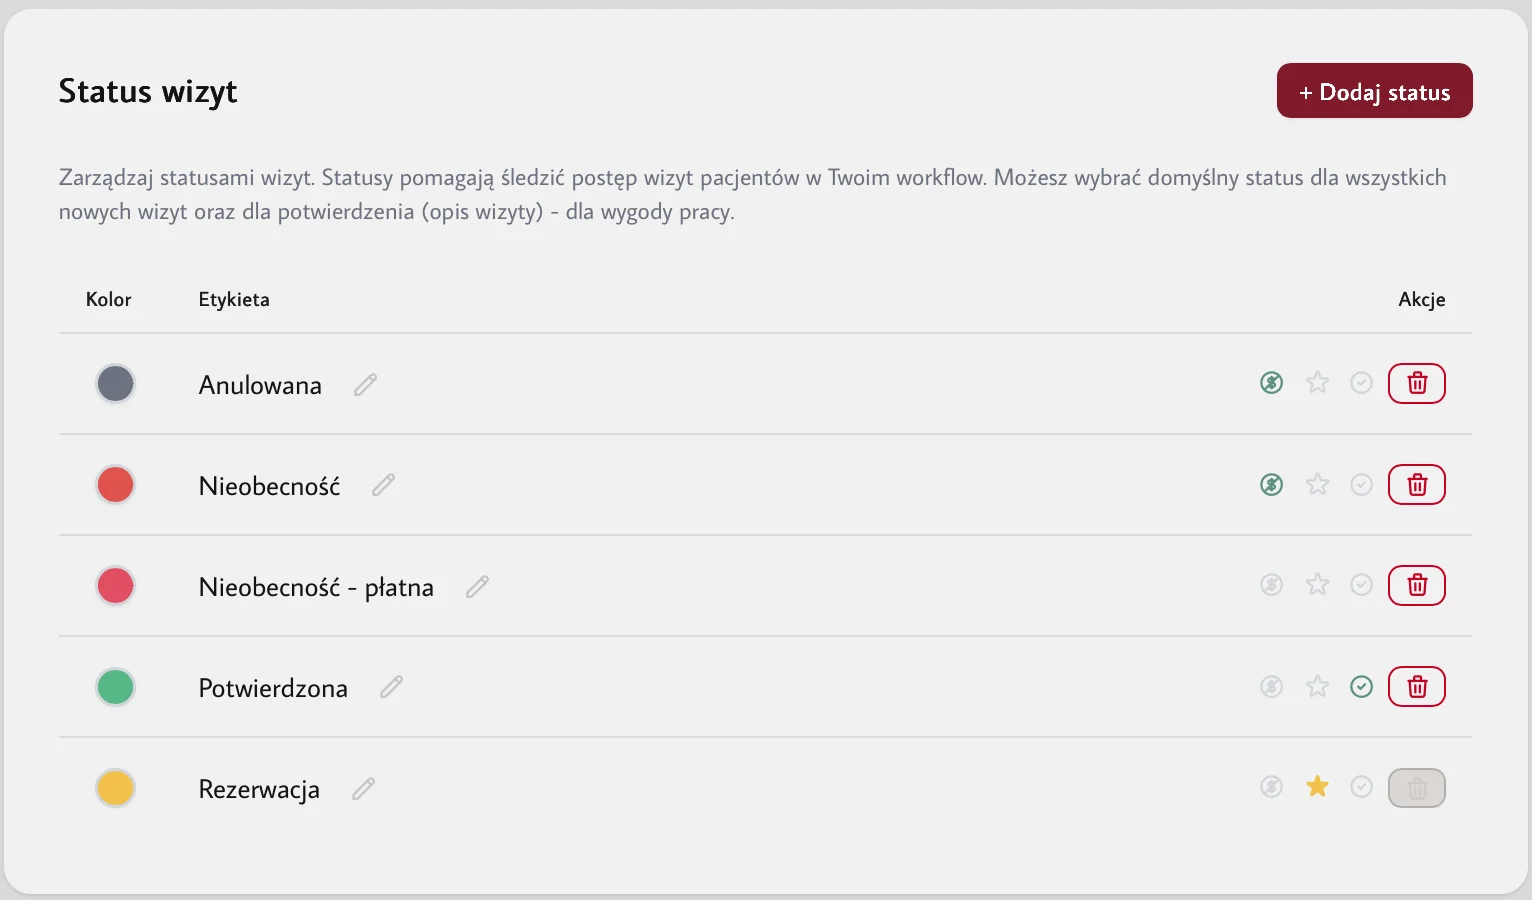
Task: Delete the Anulowana status with its trash button
Action: click(x=1417, y=383)
